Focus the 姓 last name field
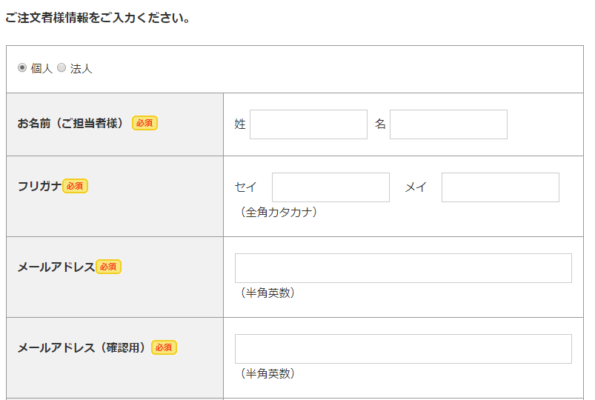This screenshot has width=595, height=400. click(x=309, y=124)
